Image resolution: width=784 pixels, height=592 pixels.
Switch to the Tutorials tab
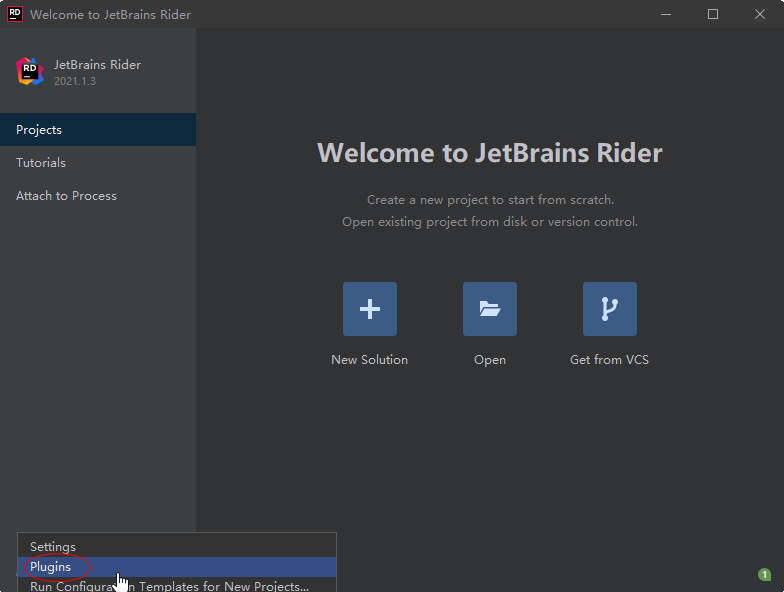click(98, 162)
